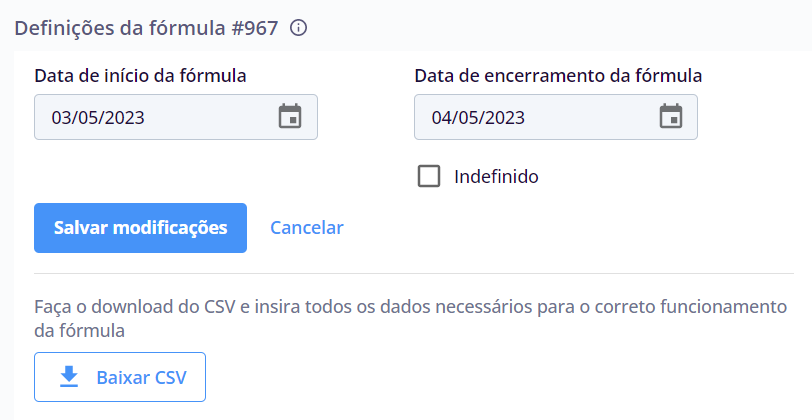Image resolution: width=812 pixels, height=420 pixels.
Task: Click the Data de início da fórmula label
Action: (140, 76)
